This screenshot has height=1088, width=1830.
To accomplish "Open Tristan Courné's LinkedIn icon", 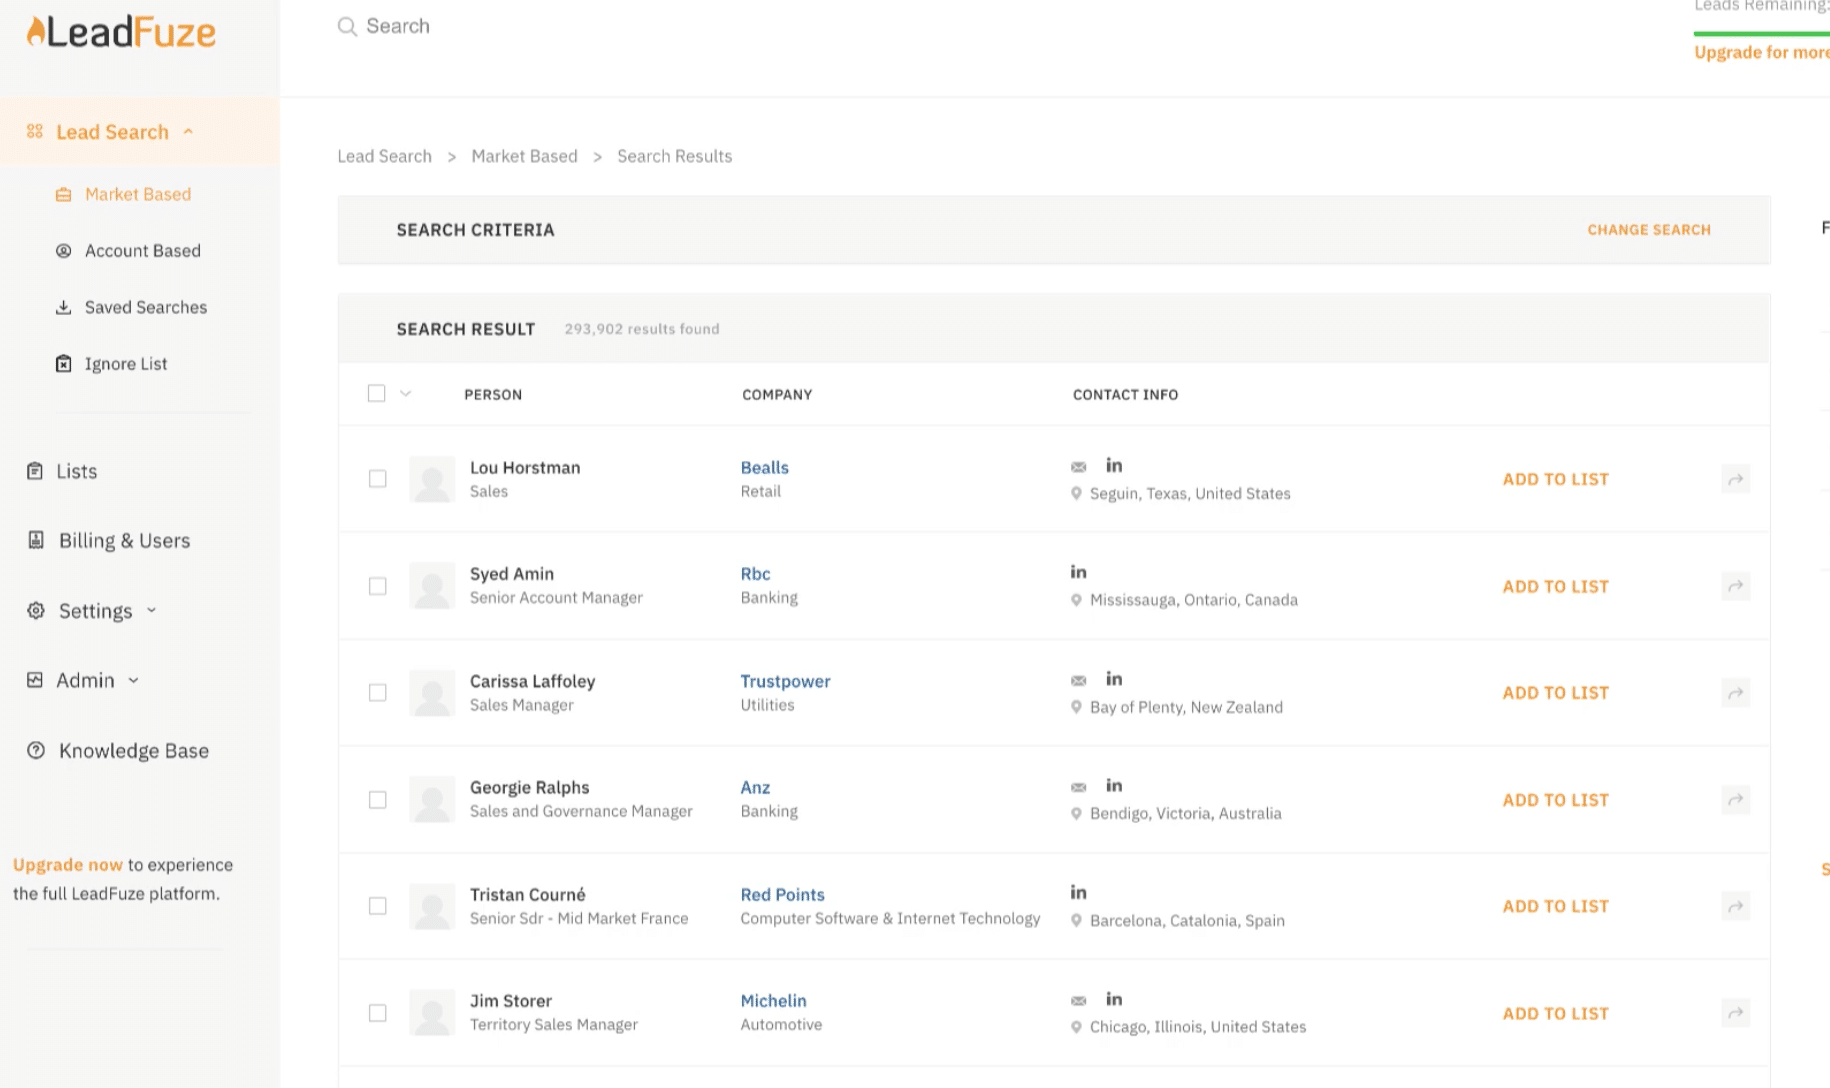I will 1078,892.
